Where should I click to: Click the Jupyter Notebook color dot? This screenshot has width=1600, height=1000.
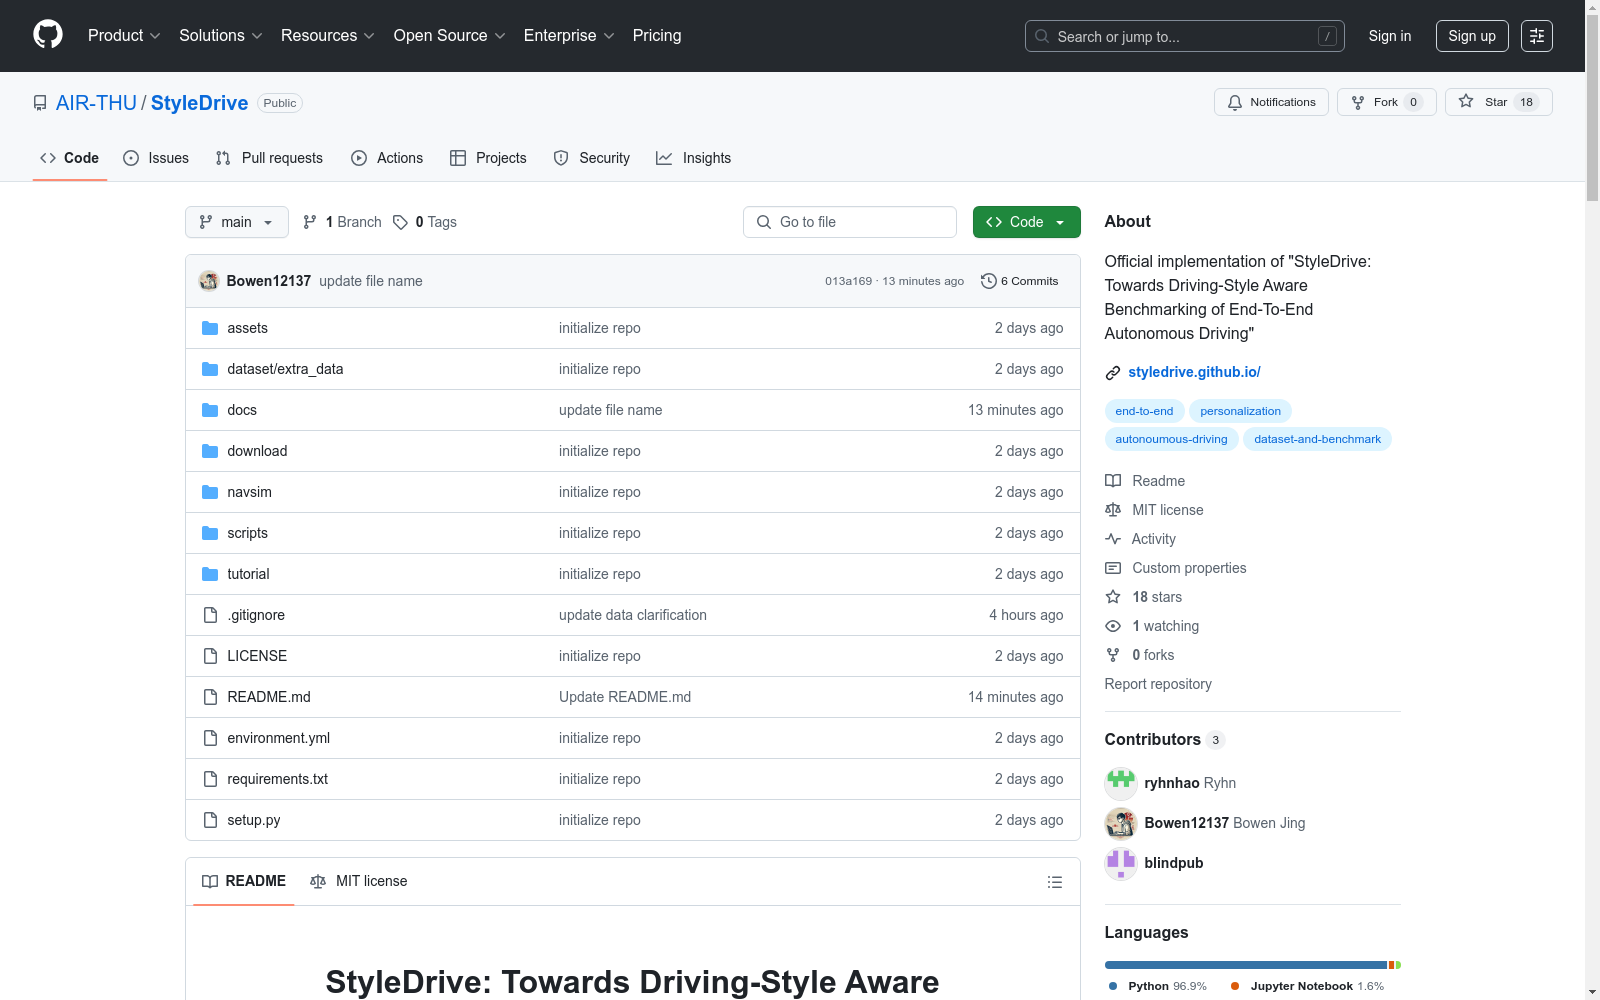1235,986
